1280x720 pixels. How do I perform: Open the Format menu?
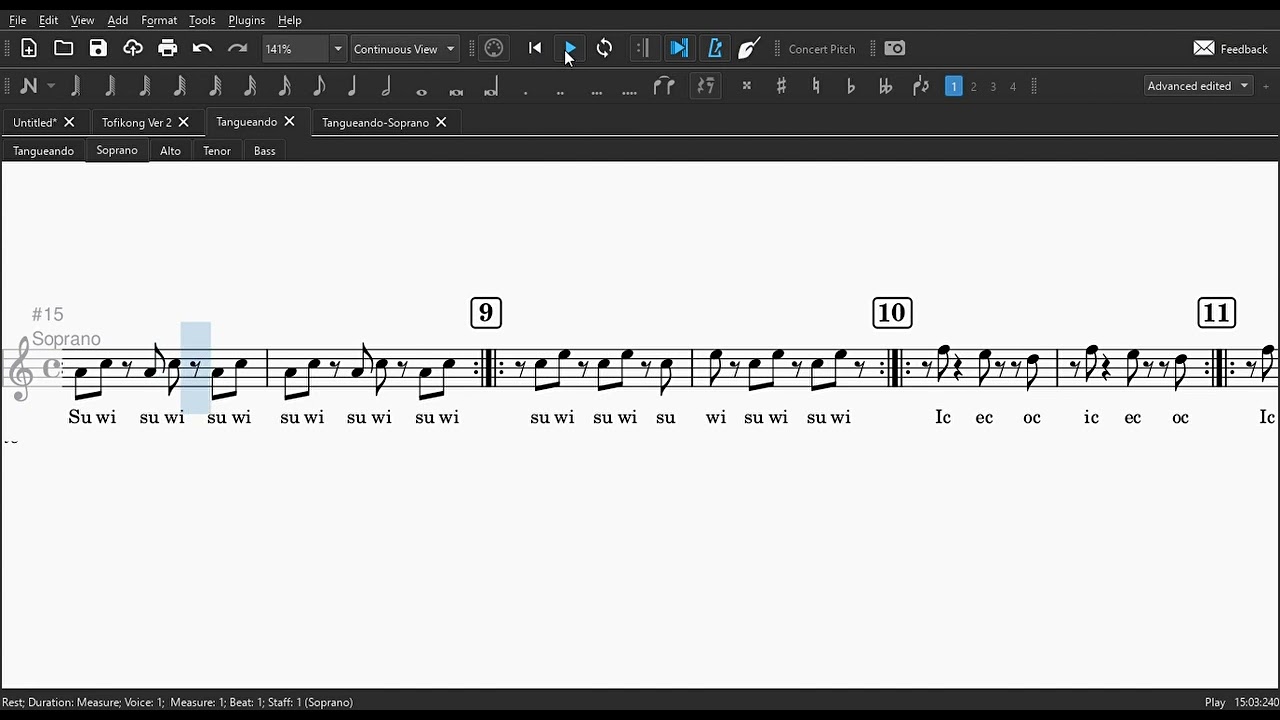(159, 20)
